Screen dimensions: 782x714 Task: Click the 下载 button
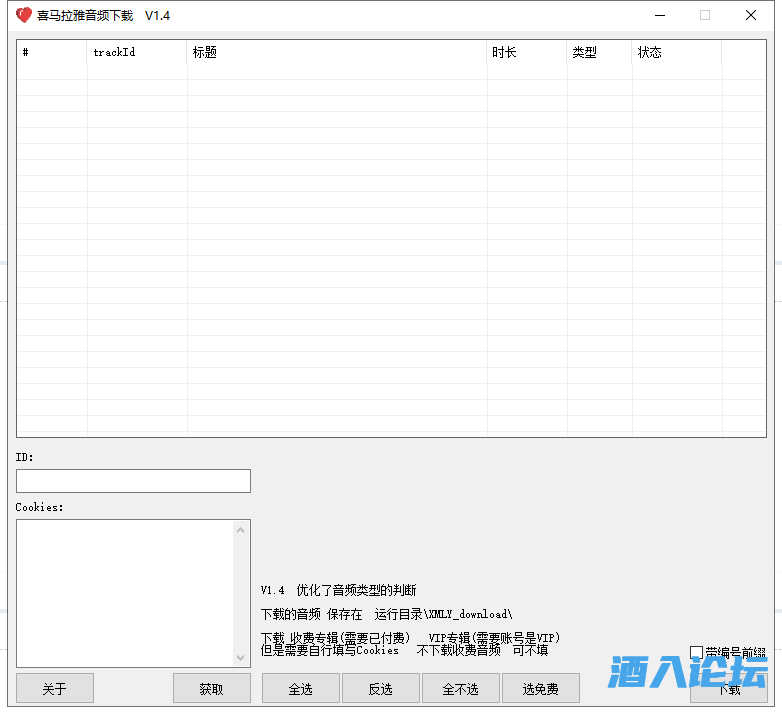[729, 689]
